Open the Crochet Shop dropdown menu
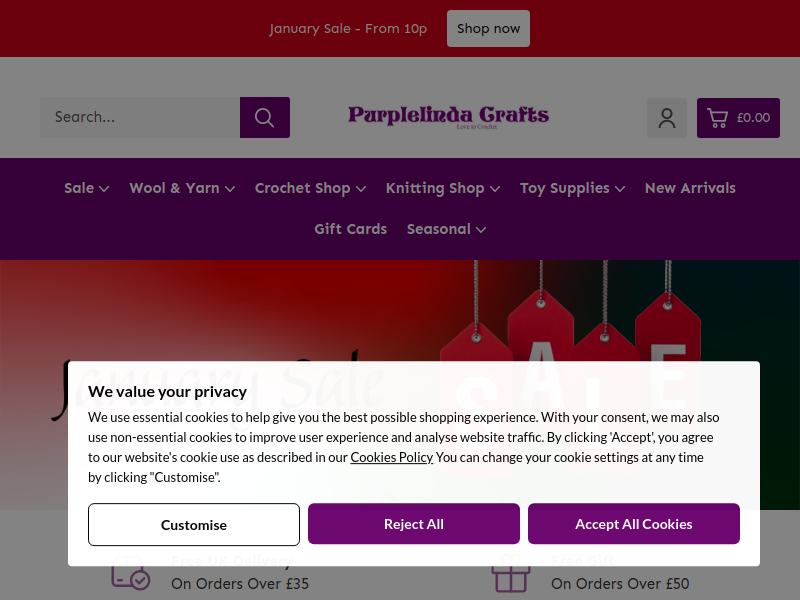 [x=310, y=188]
